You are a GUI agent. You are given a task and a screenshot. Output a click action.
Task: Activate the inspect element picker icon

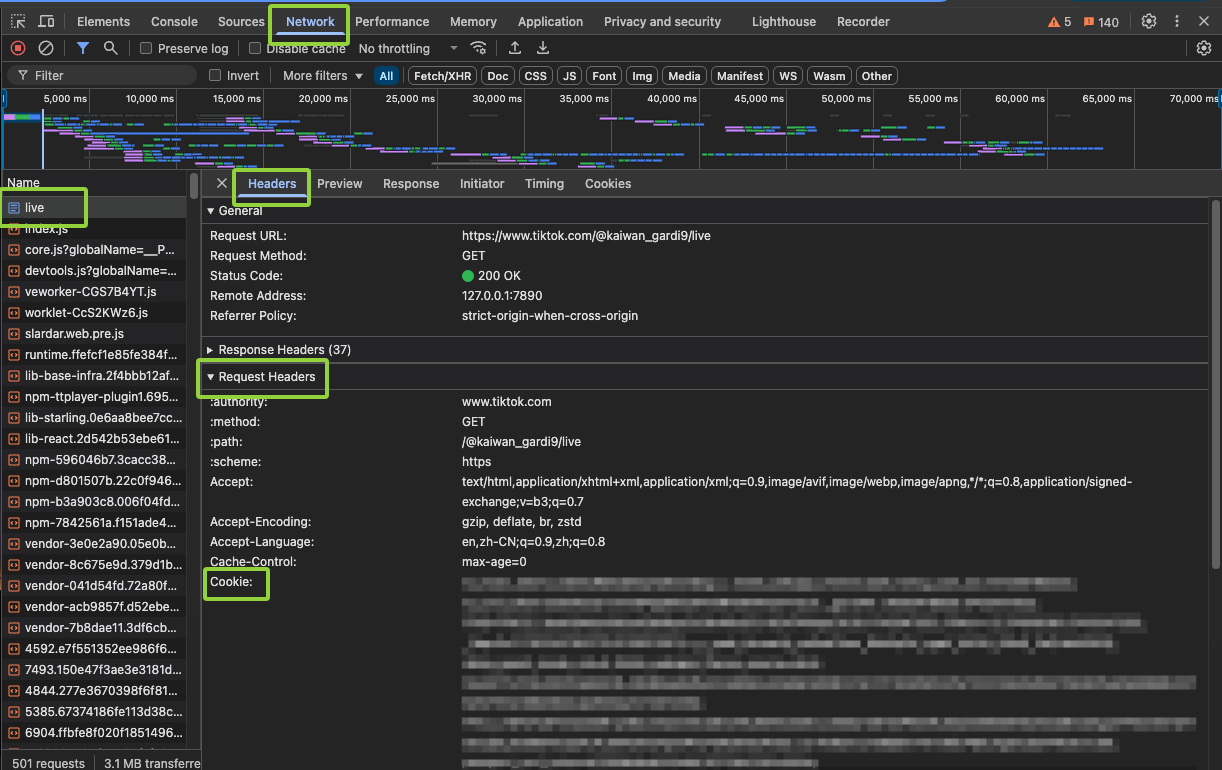(18, 21)
